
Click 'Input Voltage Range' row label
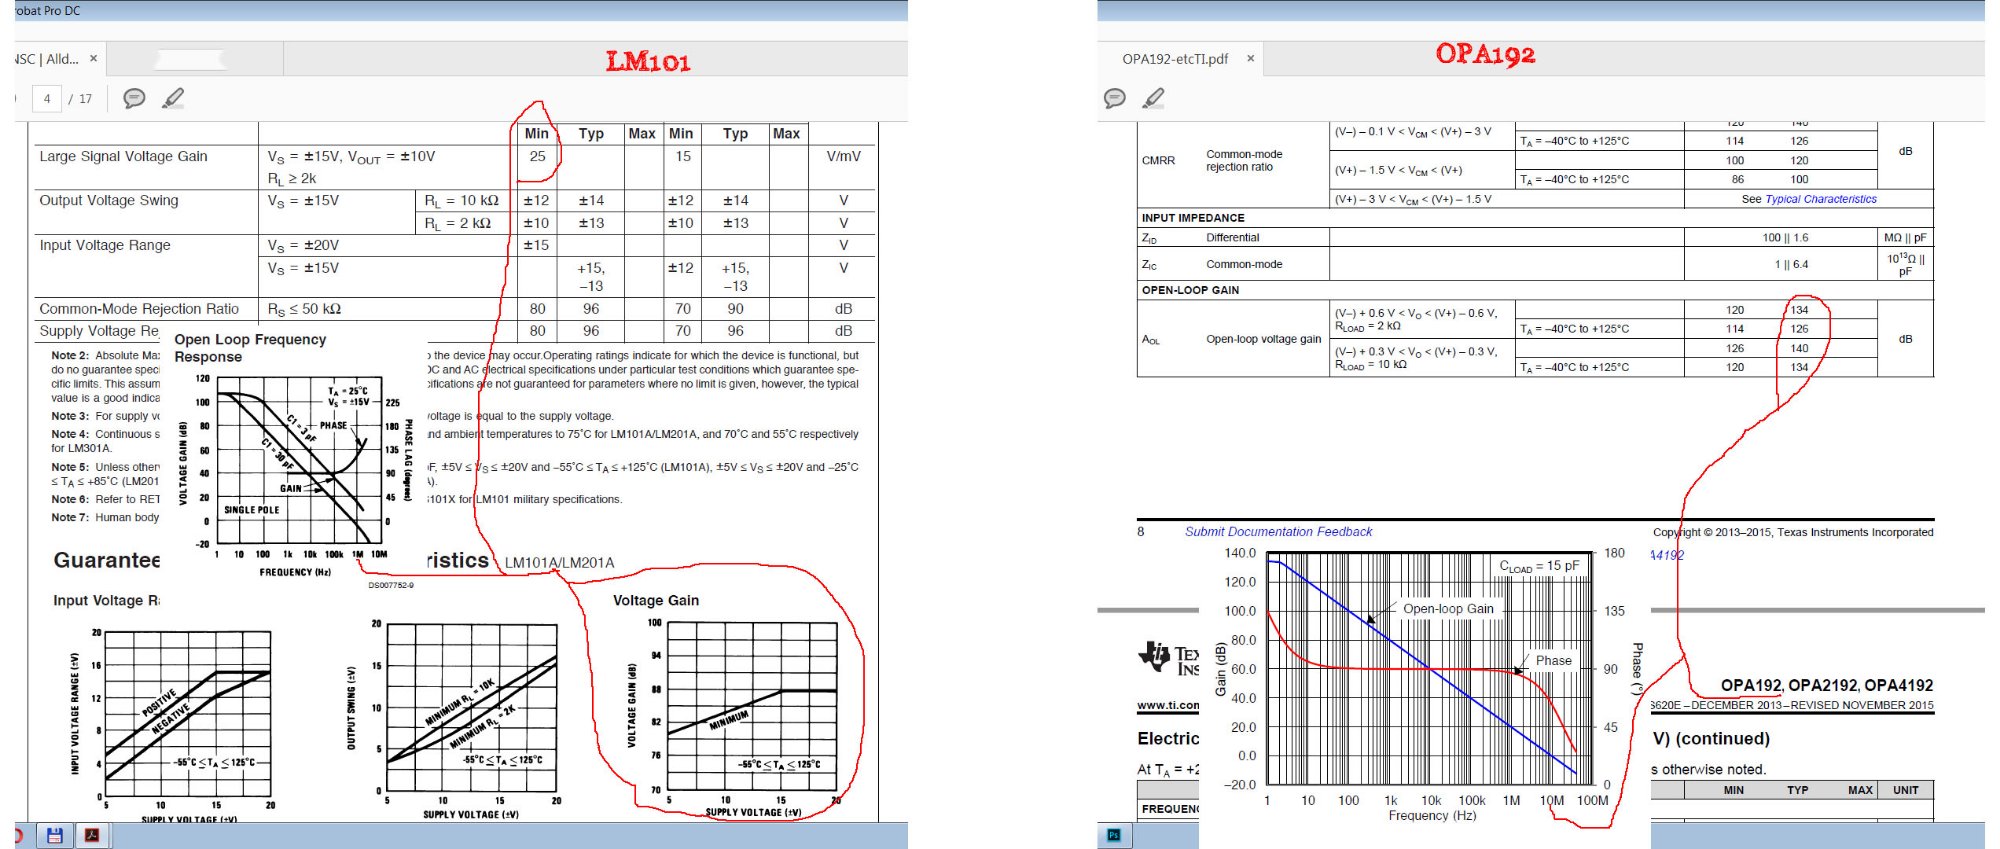point(105,245)
